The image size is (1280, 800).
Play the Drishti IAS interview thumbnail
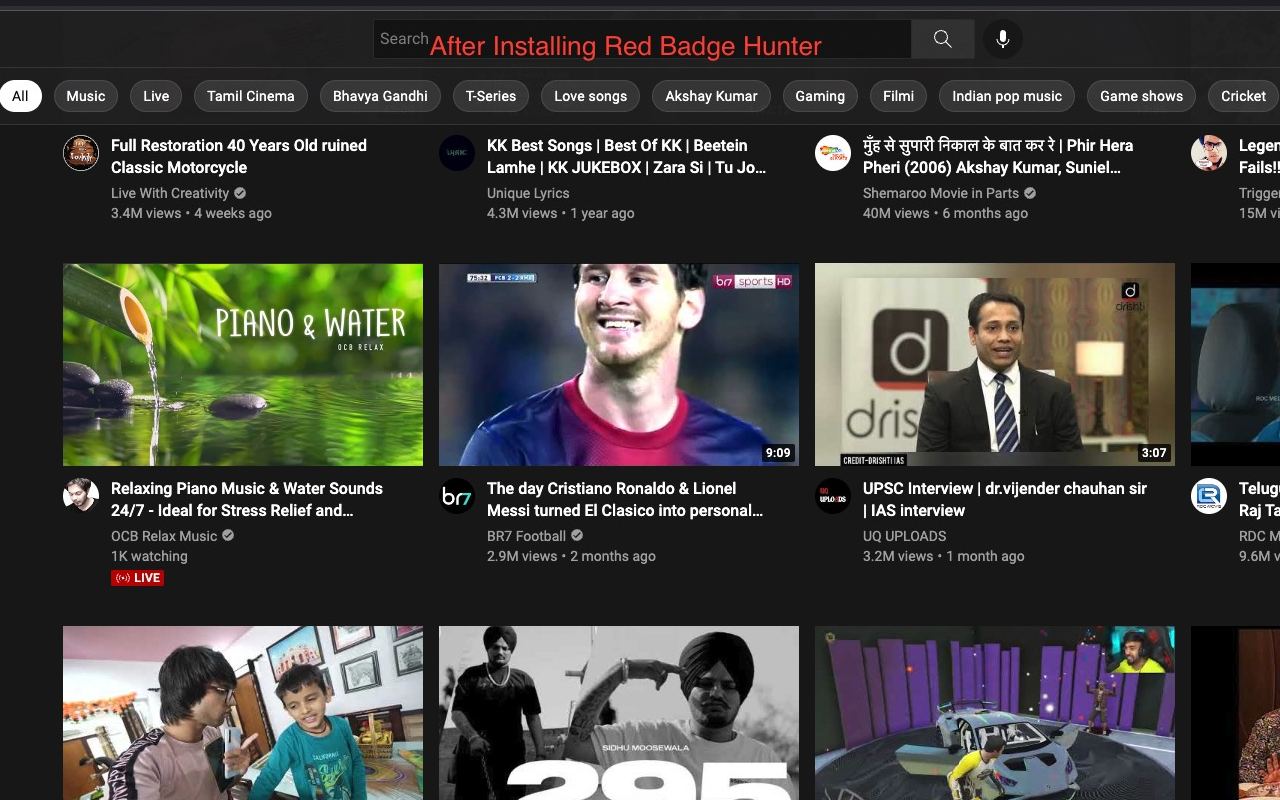tap(995, 365)
